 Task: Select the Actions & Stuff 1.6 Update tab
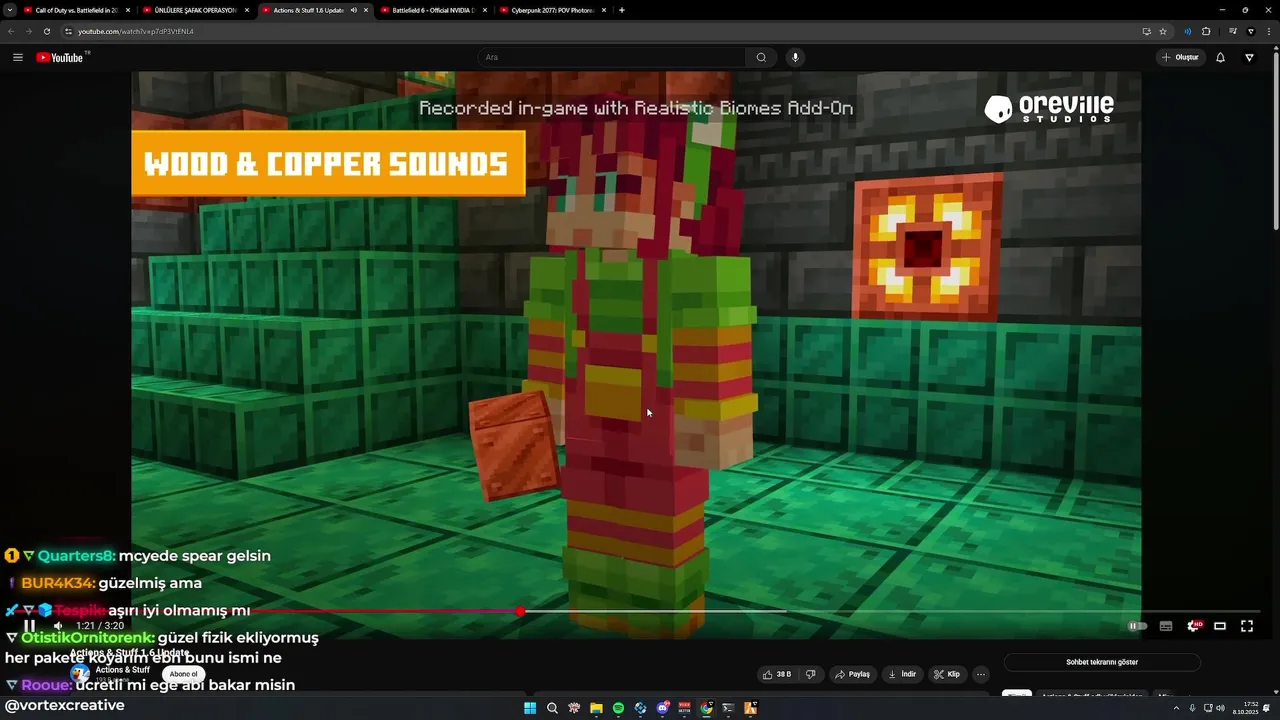click(x=308, y=10)
